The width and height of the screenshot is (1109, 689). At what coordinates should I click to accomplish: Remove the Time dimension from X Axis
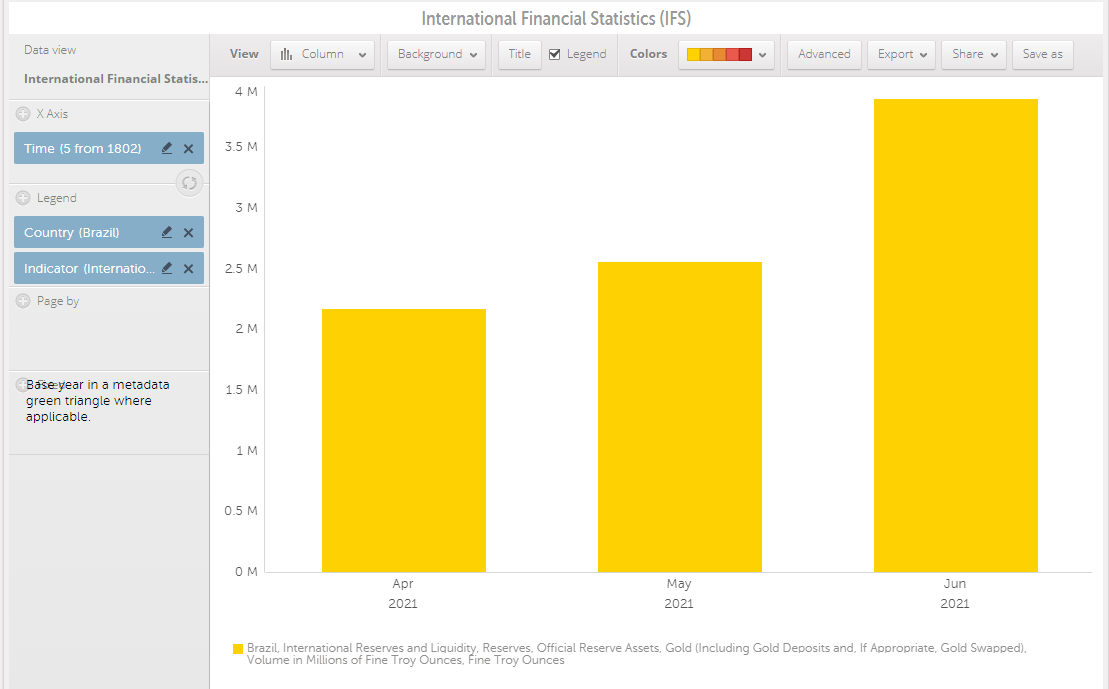pyautogui.click(x=188, y=148)
